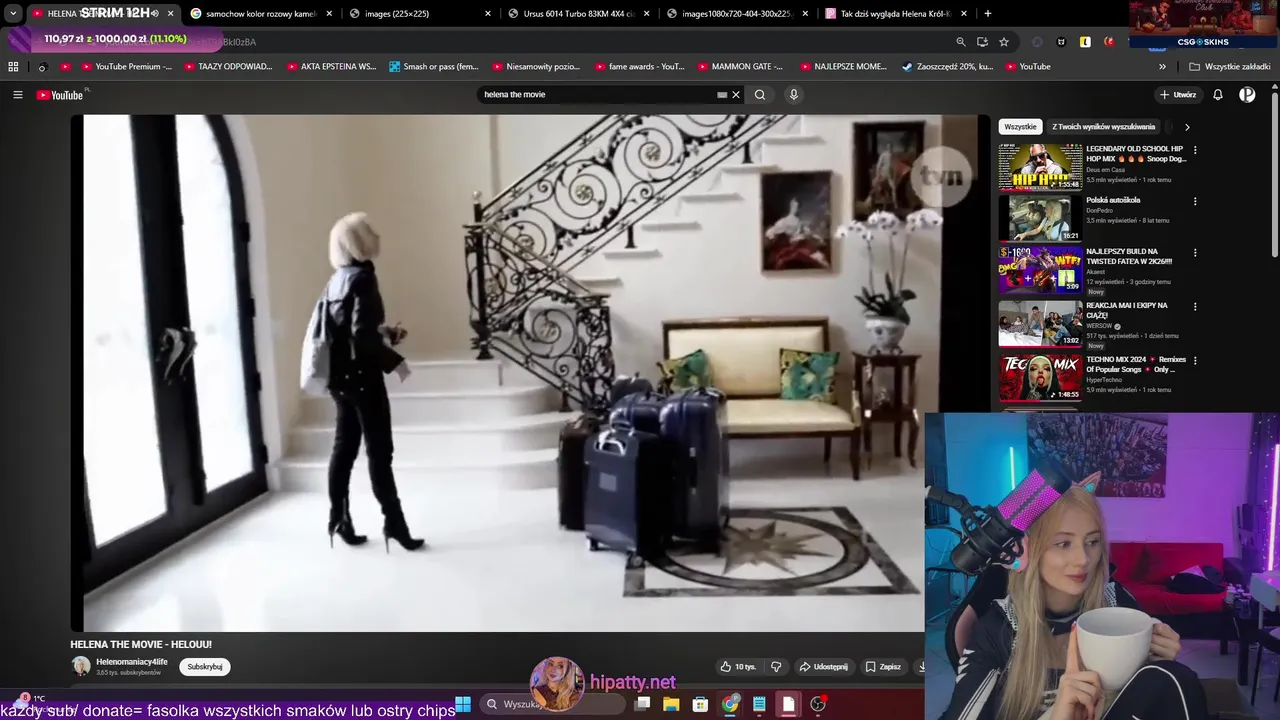Switch to the Ursus 6014 Turbo tab

(x=579, y=14)
